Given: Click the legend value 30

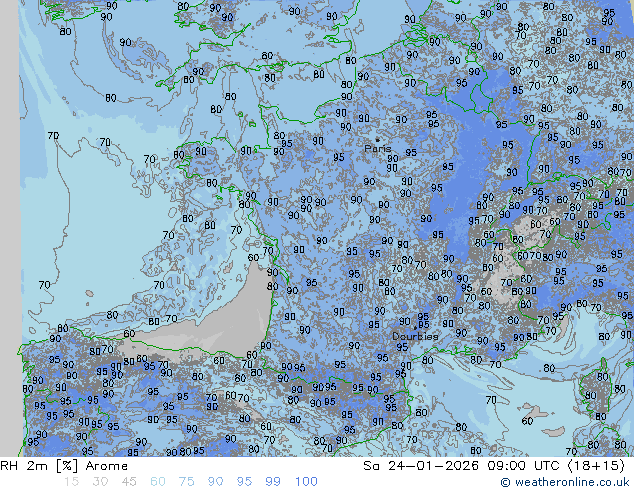Looking at the screenshot, I should pyautogui.click(x=100, y=482).
